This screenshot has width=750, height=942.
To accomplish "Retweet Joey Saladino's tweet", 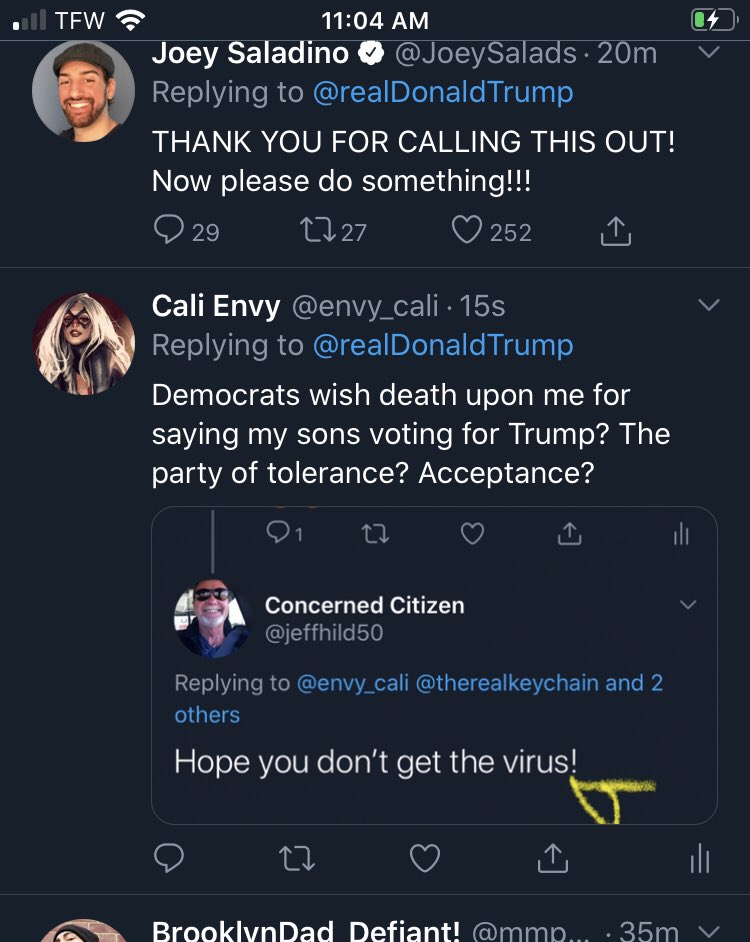I will coord(318,231).
